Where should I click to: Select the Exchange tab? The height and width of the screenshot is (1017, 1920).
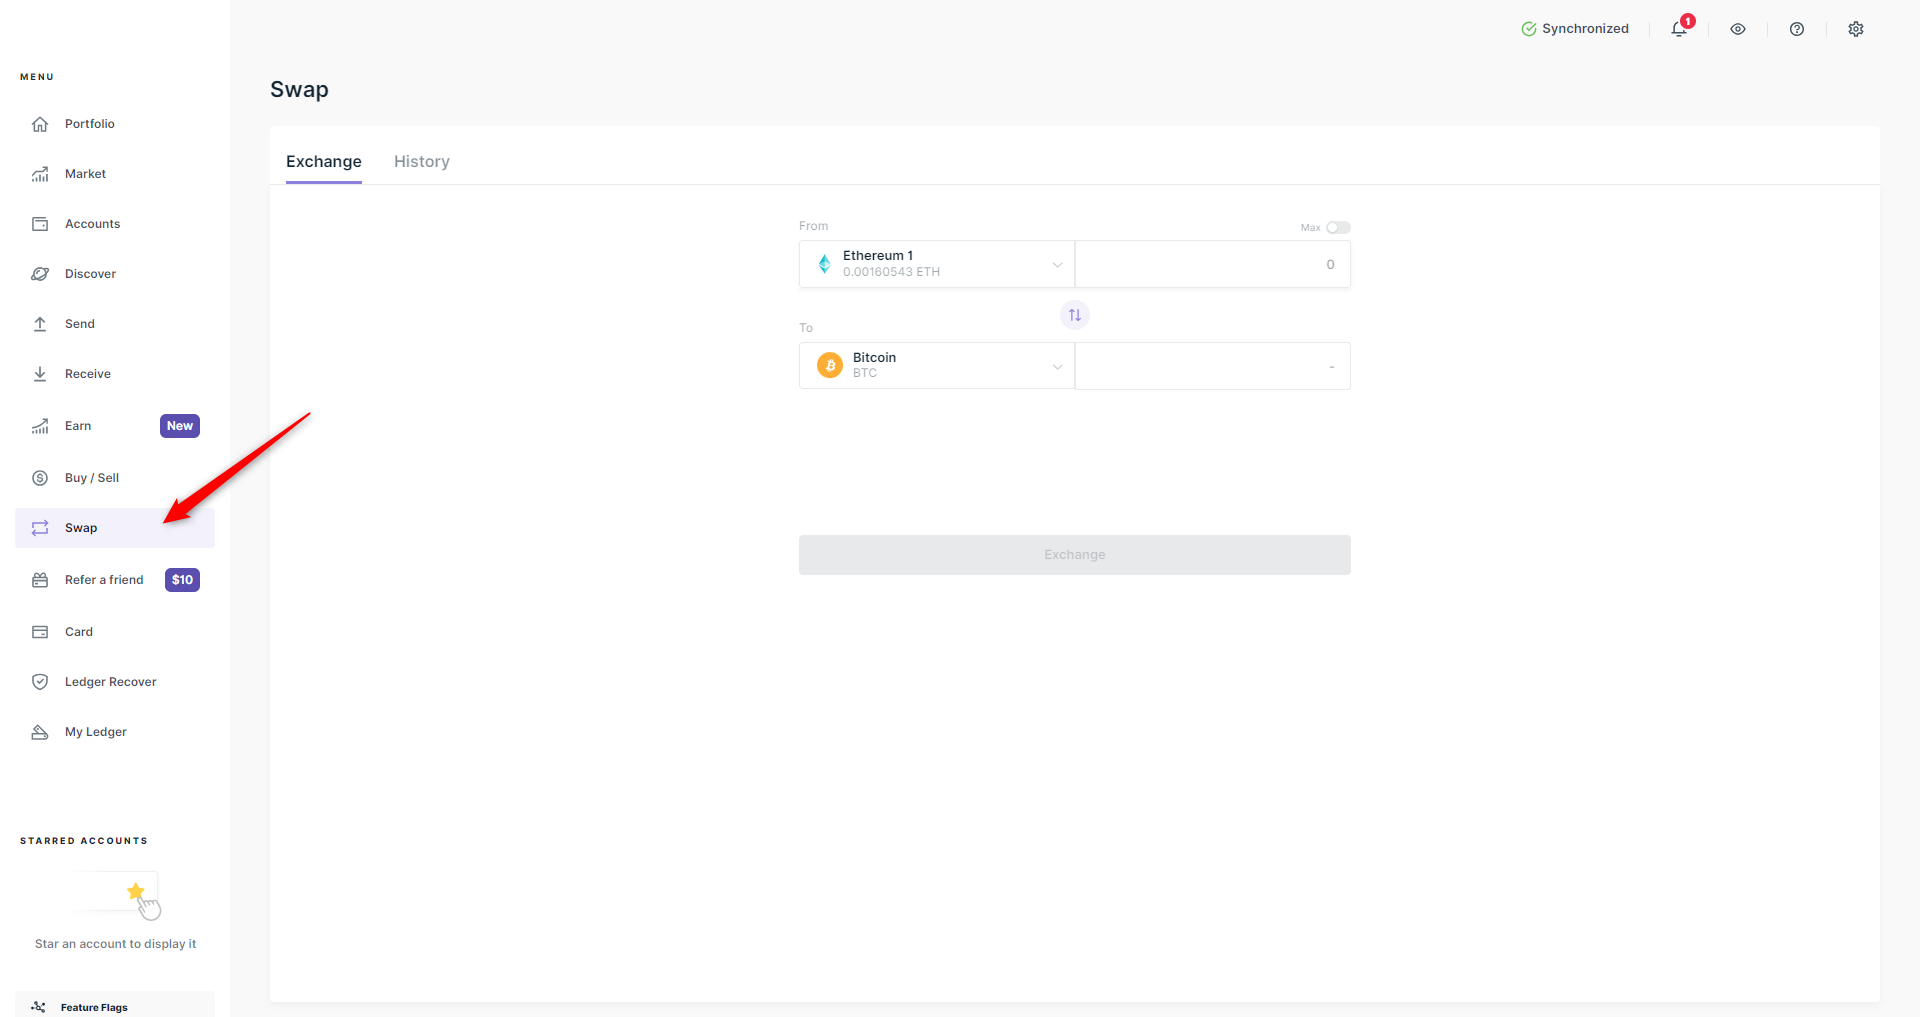323,162
